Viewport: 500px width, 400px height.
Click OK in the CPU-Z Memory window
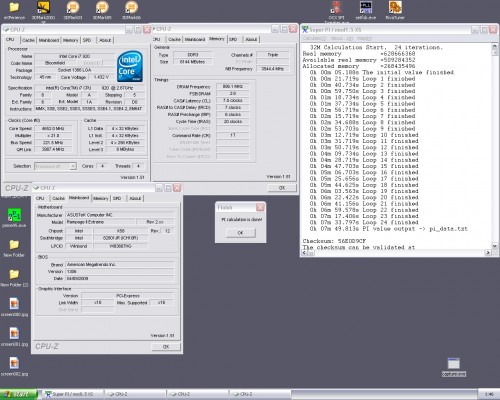point(282,188)
